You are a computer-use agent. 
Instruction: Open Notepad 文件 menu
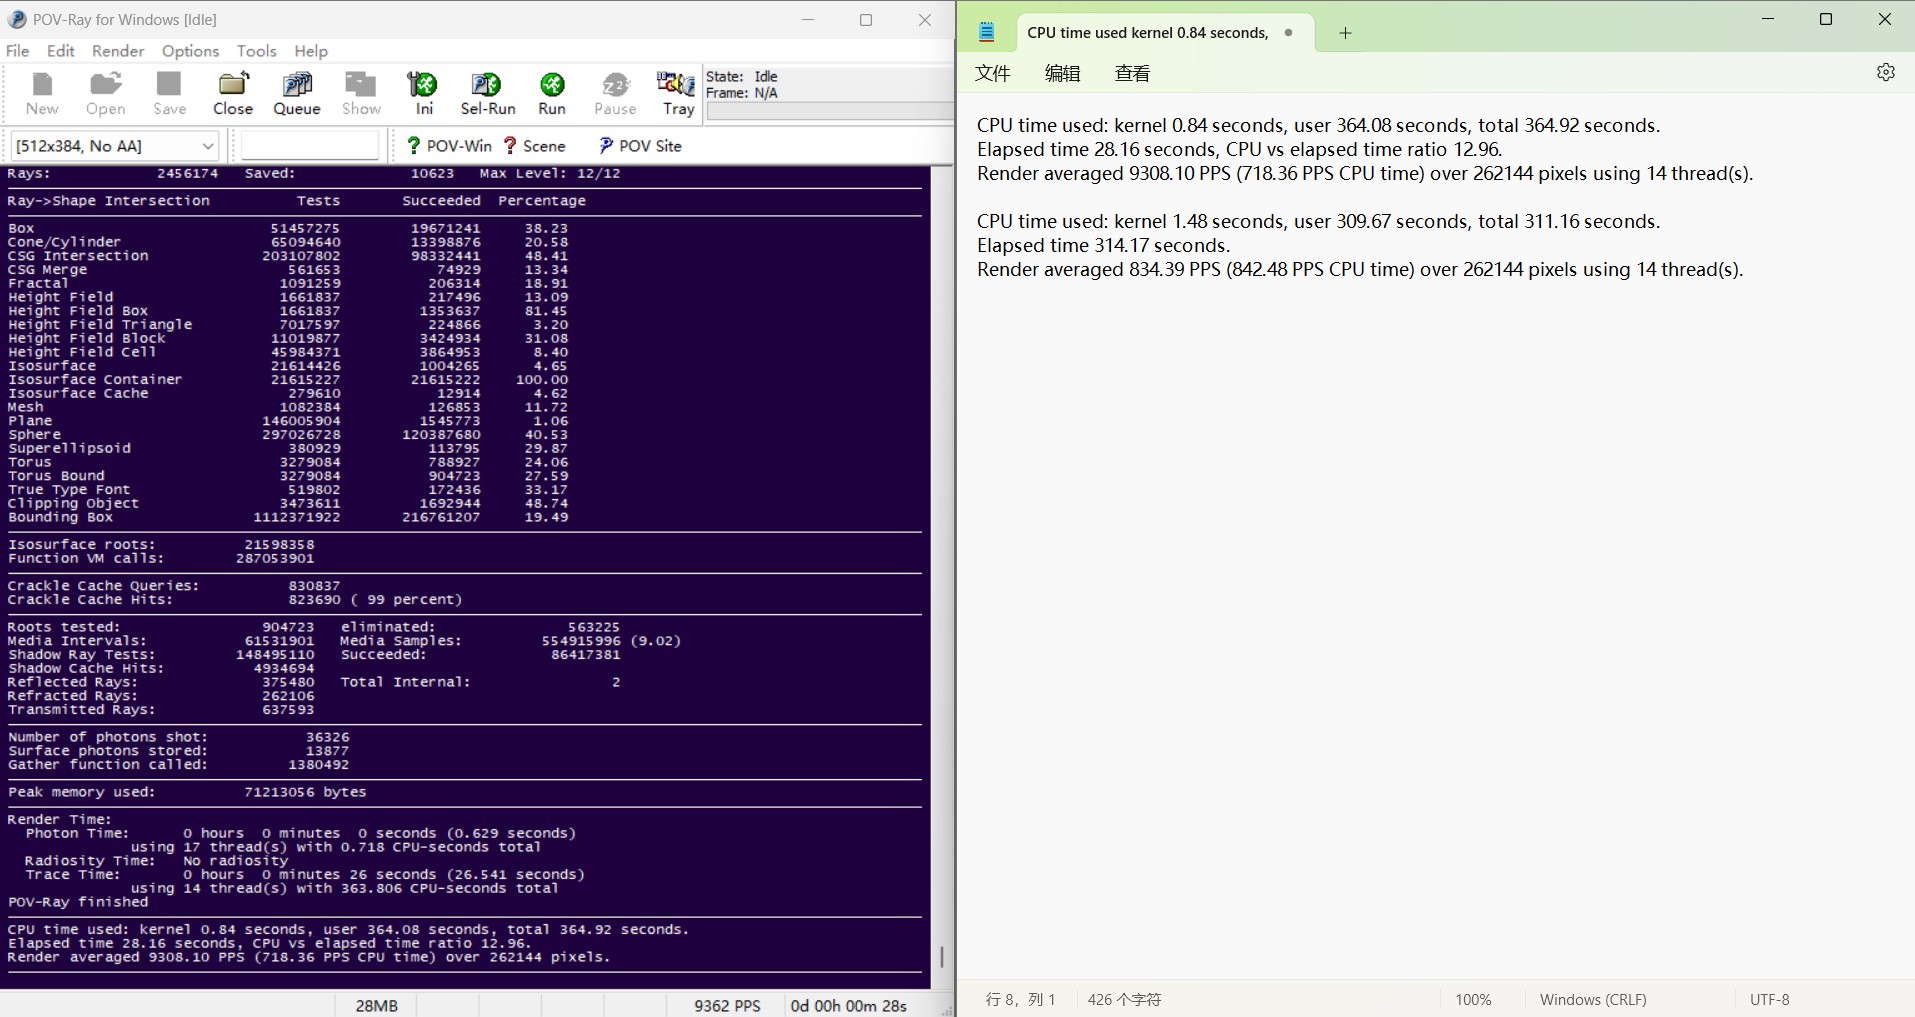tap(993, 73)
